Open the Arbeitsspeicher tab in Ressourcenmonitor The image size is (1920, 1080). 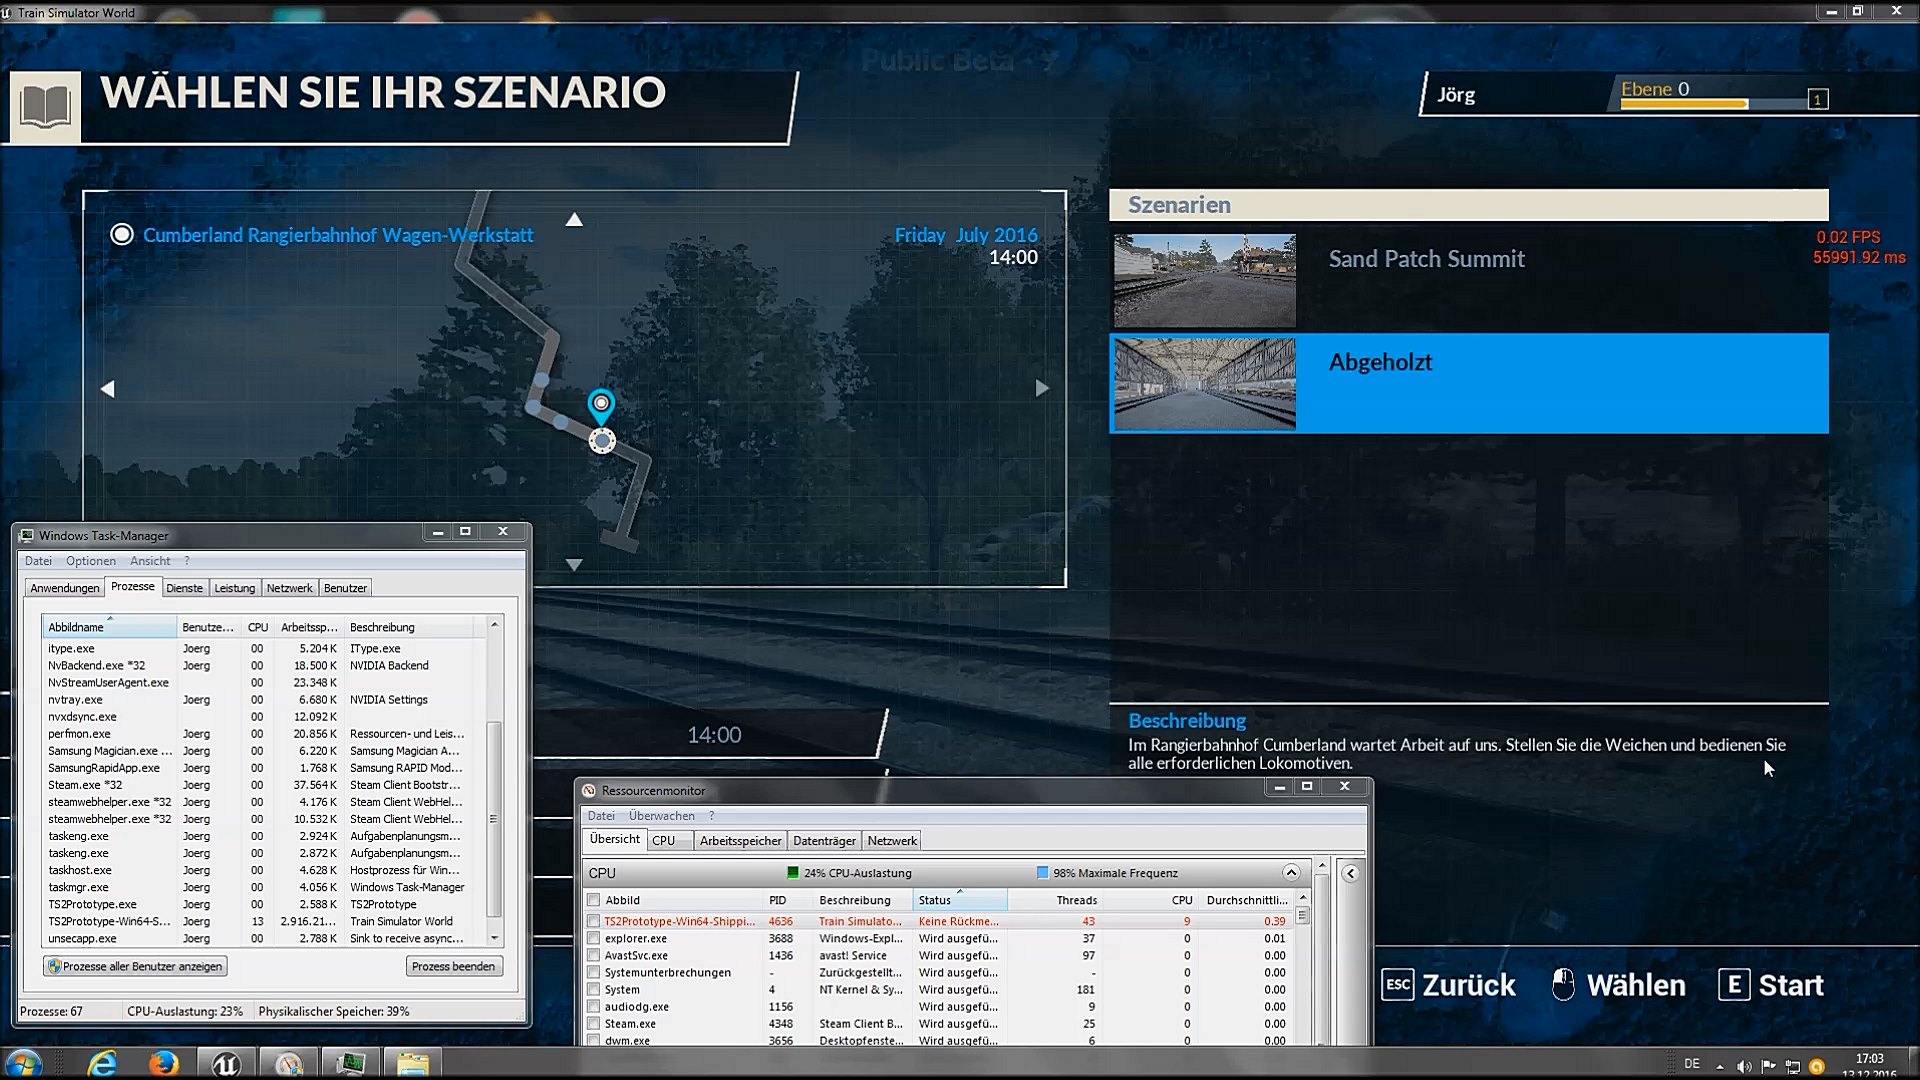740,841
